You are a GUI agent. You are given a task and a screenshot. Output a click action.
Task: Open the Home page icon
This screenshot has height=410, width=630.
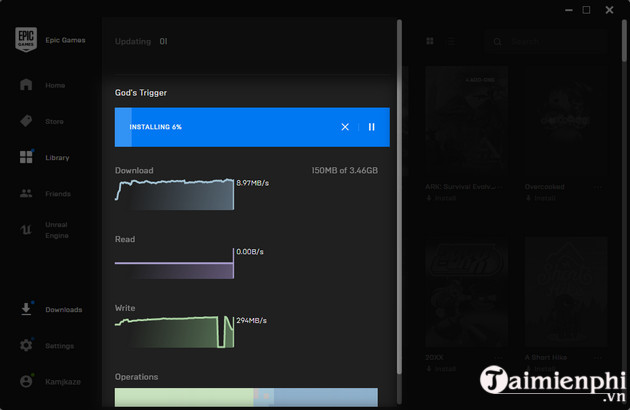[x=26, y=85]
